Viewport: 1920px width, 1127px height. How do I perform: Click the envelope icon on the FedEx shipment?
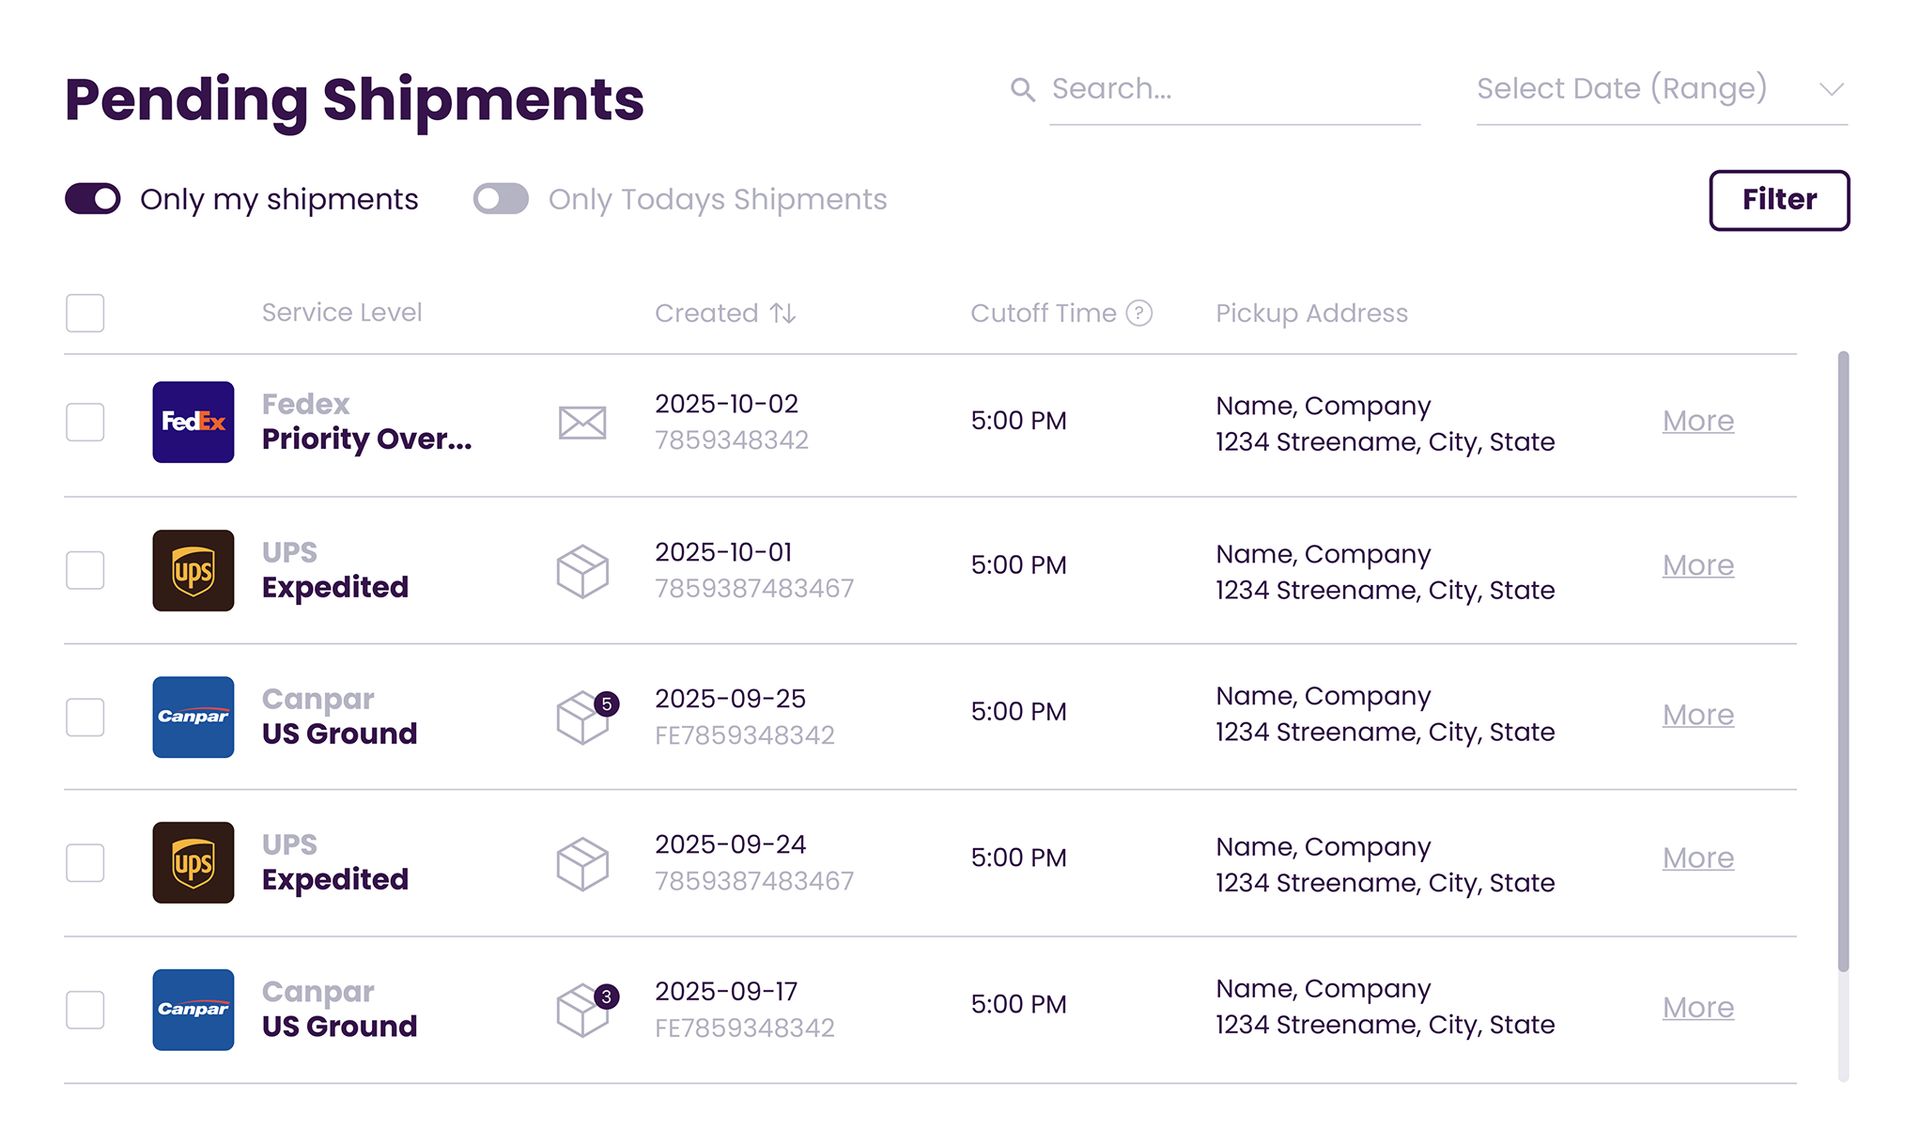(x=582, y=423)
